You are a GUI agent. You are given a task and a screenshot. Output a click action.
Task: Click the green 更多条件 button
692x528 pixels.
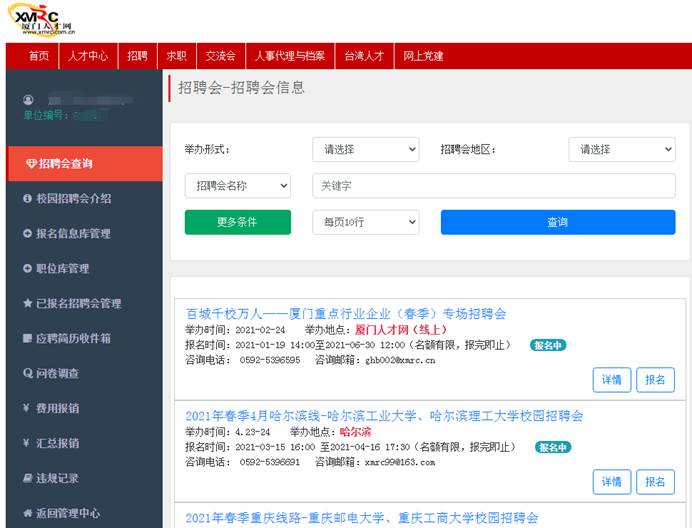click(238, 222)
